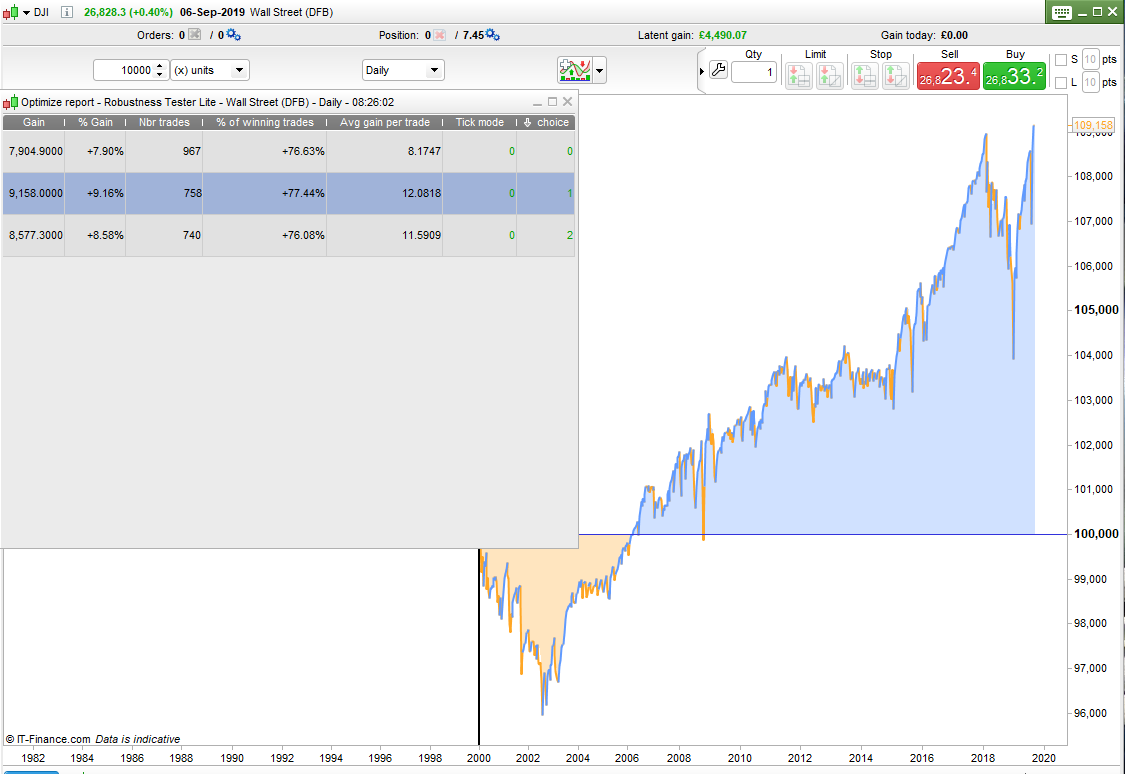
Task: Open the (x) units dropdown
Action: click(210, 70)
